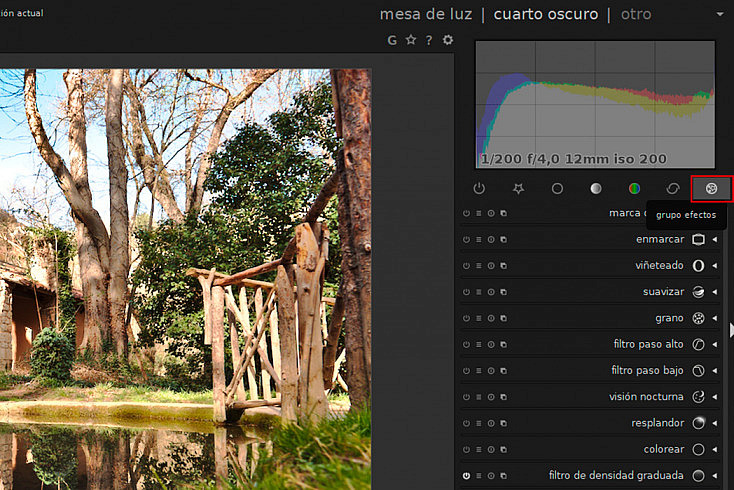Expand the resplandor module arrow
This screenshot has width=734, height=490.
click(x=715, y=423)
